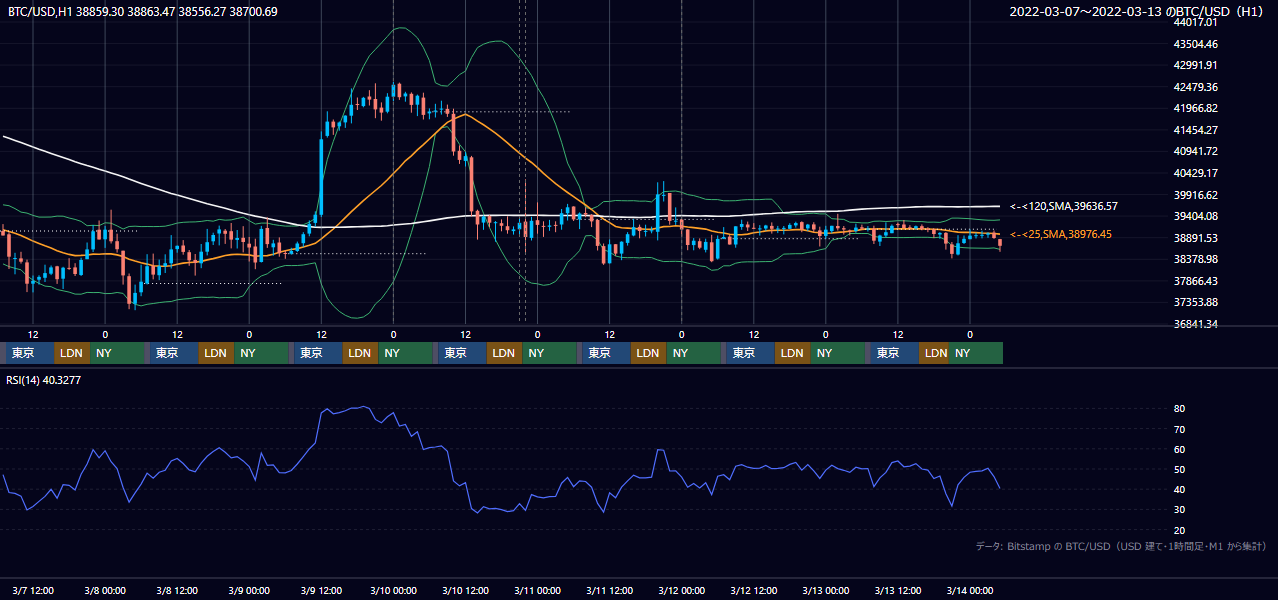The width and height of the screenshot is (1278, 600).
Task: Select the 3/12 12:00 time label
Action: click(x=753, y=590)
